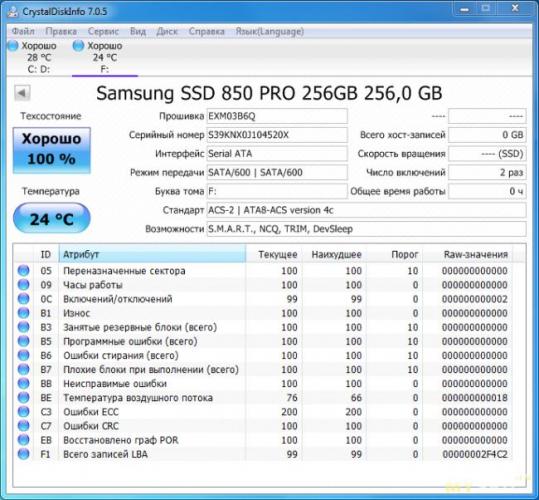Viewport: 539px width, 500px height.
Task: Click the 24 °C temperature button
Action: (52, 218)
